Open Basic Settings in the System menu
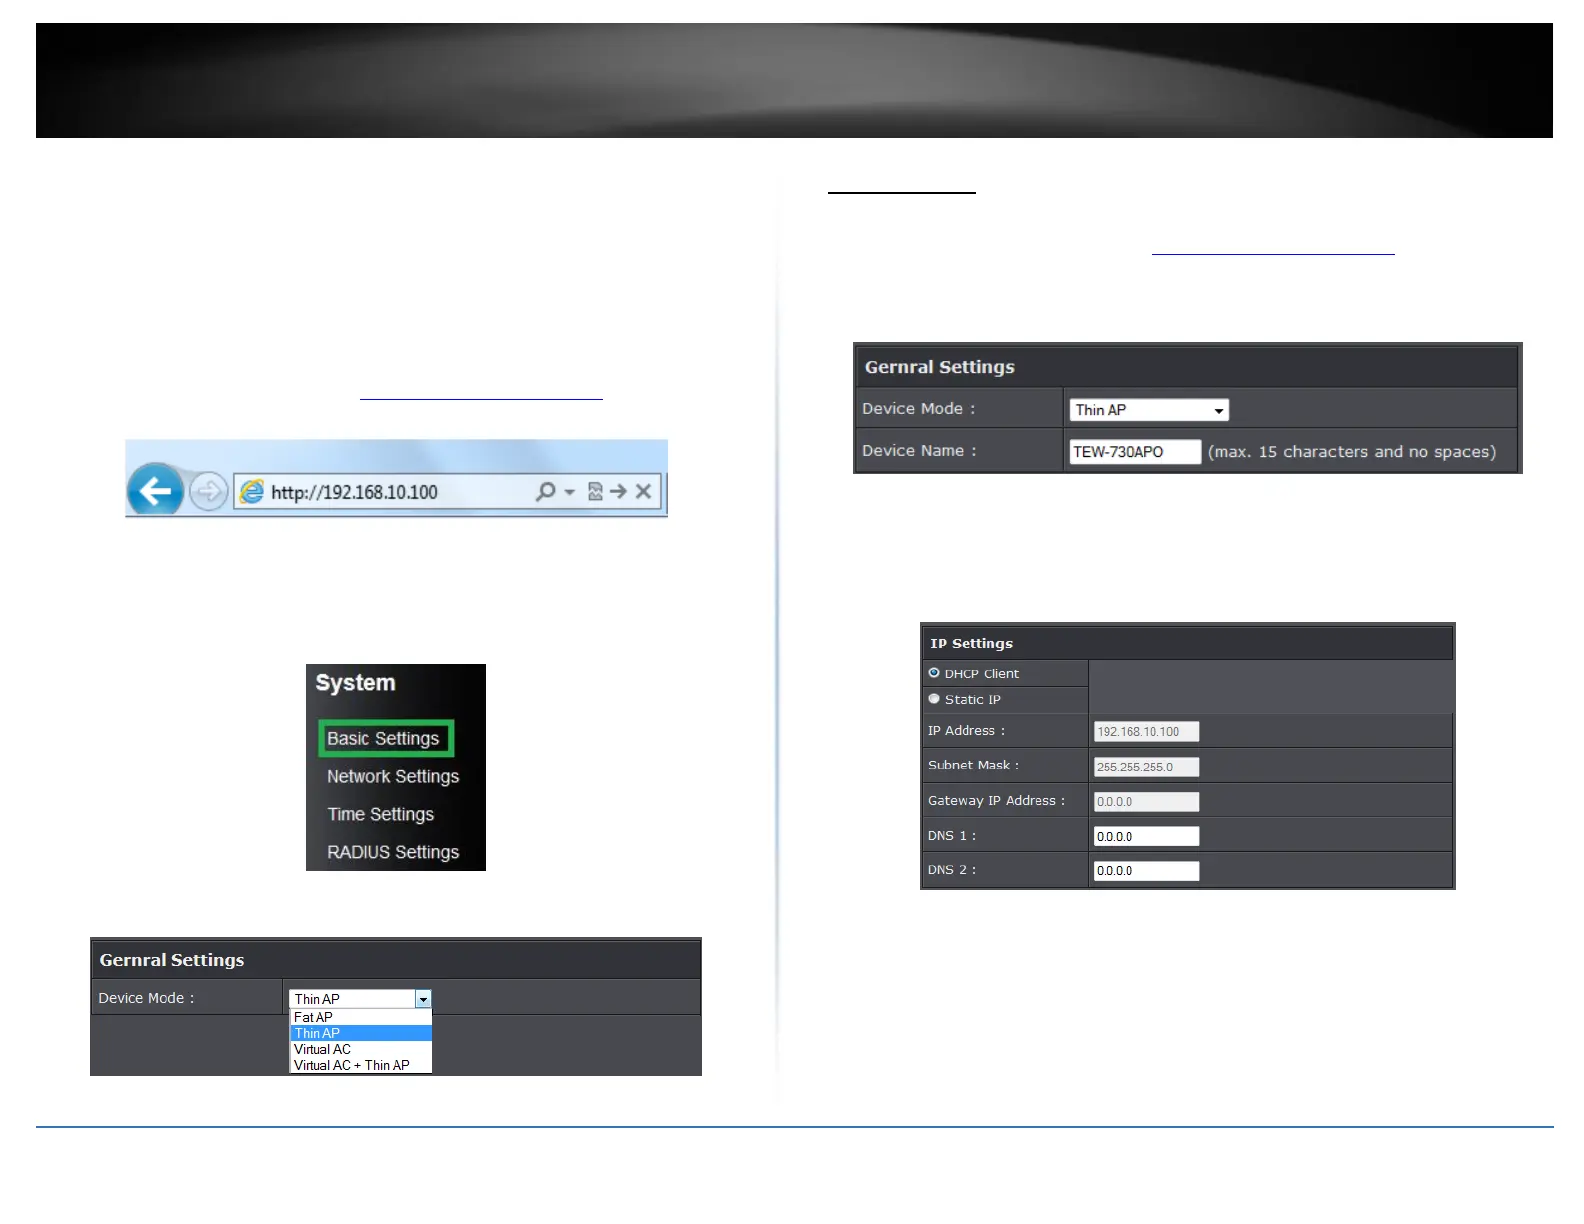Image resolution: width=1584 pixels, height=1224 pixels. (385, 738)
